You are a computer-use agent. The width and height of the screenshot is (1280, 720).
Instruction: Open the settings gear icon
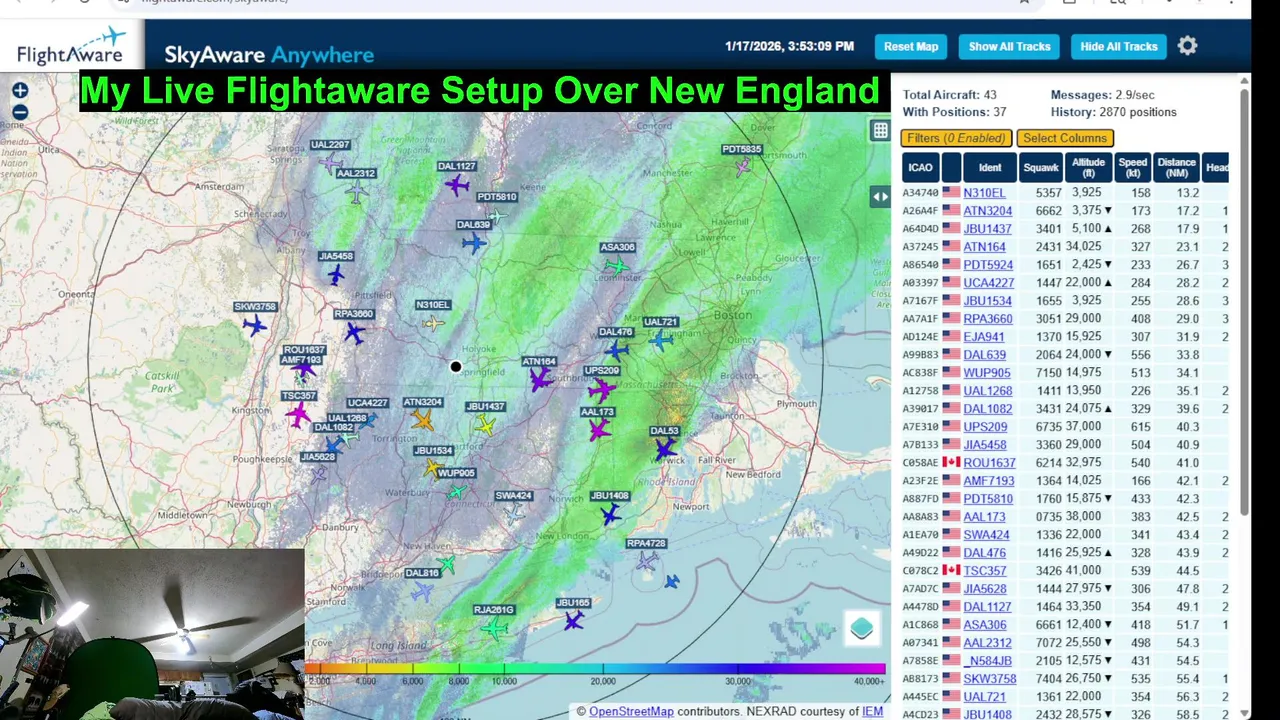coord(1187,46)
